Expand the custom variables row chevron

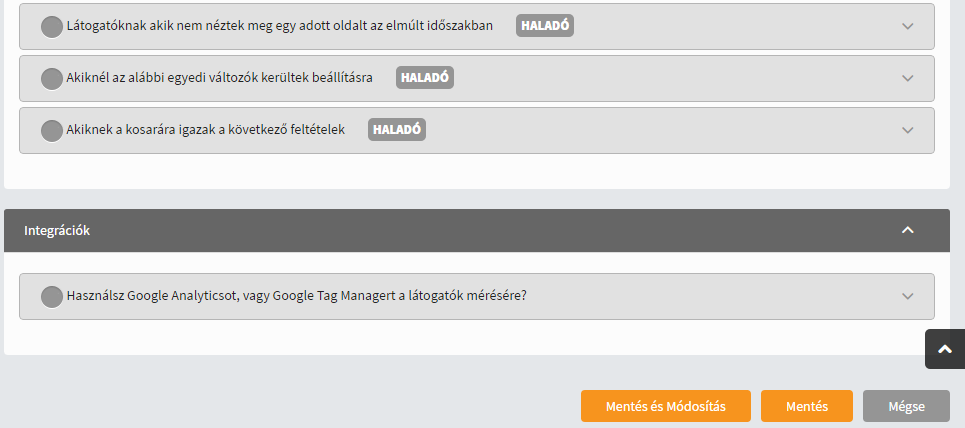click(x=907, y=78)
